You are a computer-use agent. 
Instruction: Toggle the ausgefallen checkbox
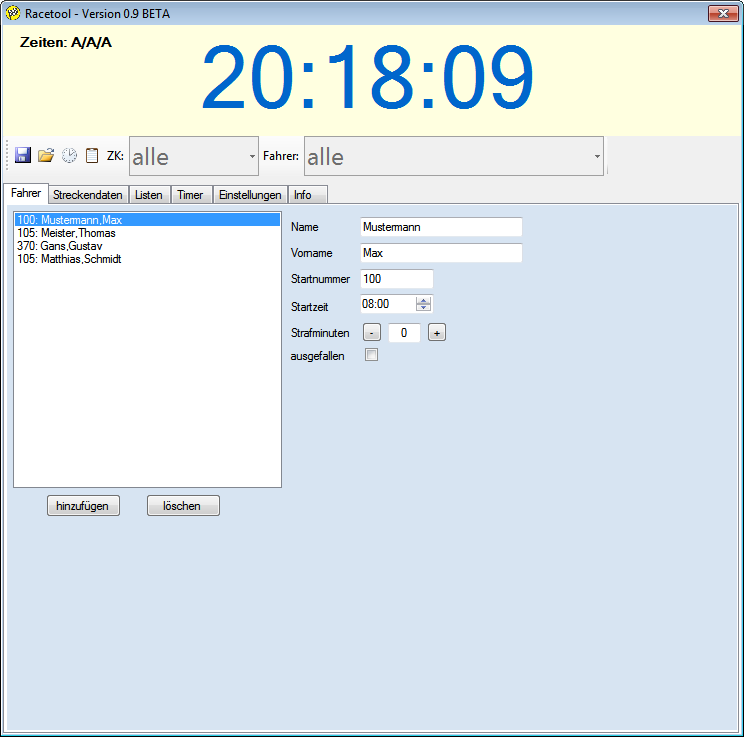click(371, 355)
